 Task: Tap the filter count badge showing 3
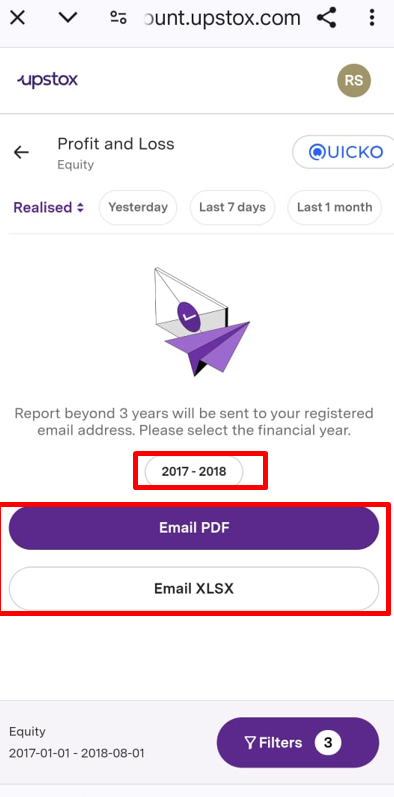328,743
